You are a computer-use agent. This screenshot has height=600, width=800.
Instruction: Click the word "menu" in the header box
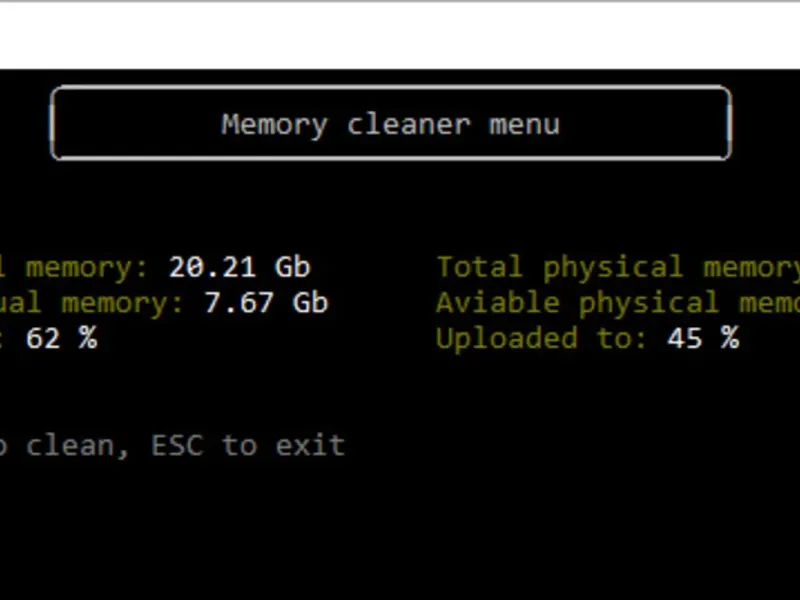(524, 125)
